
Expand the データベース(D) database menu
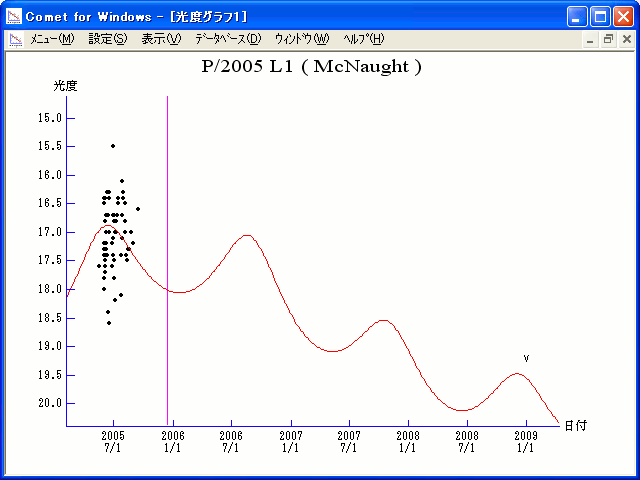(227, 39)
